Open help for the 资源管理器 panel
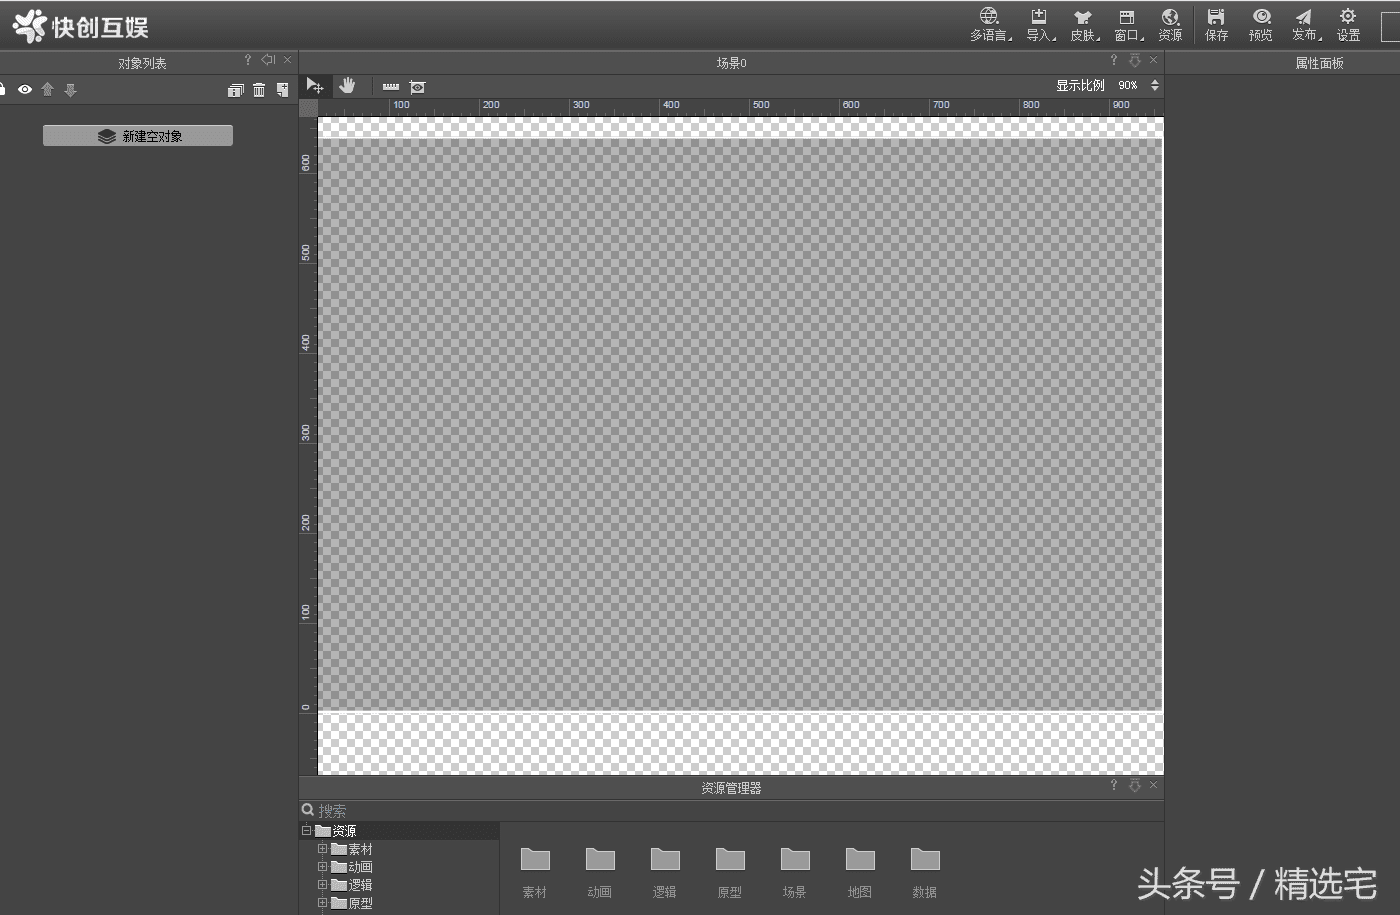 click(x=1113, y=785)
